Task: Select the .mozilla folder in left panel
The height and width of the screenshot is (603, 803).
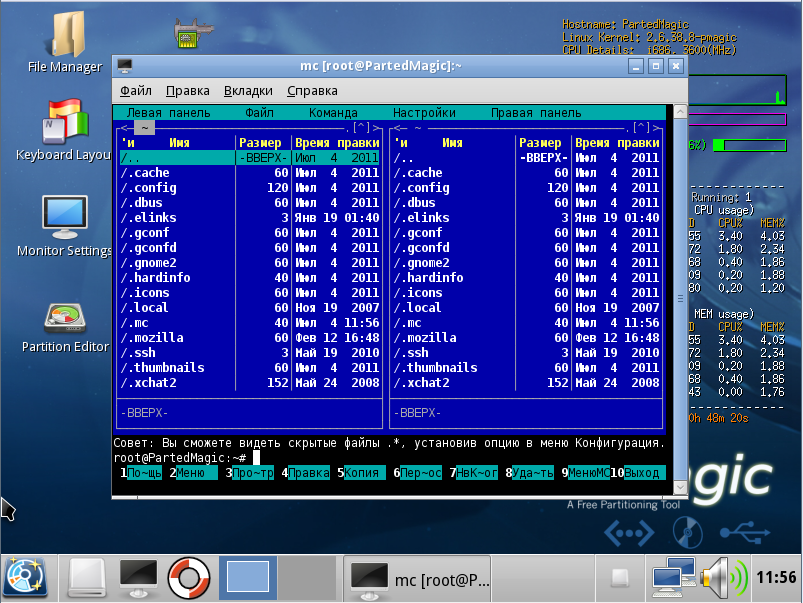Action: click(x=152, y=338)
